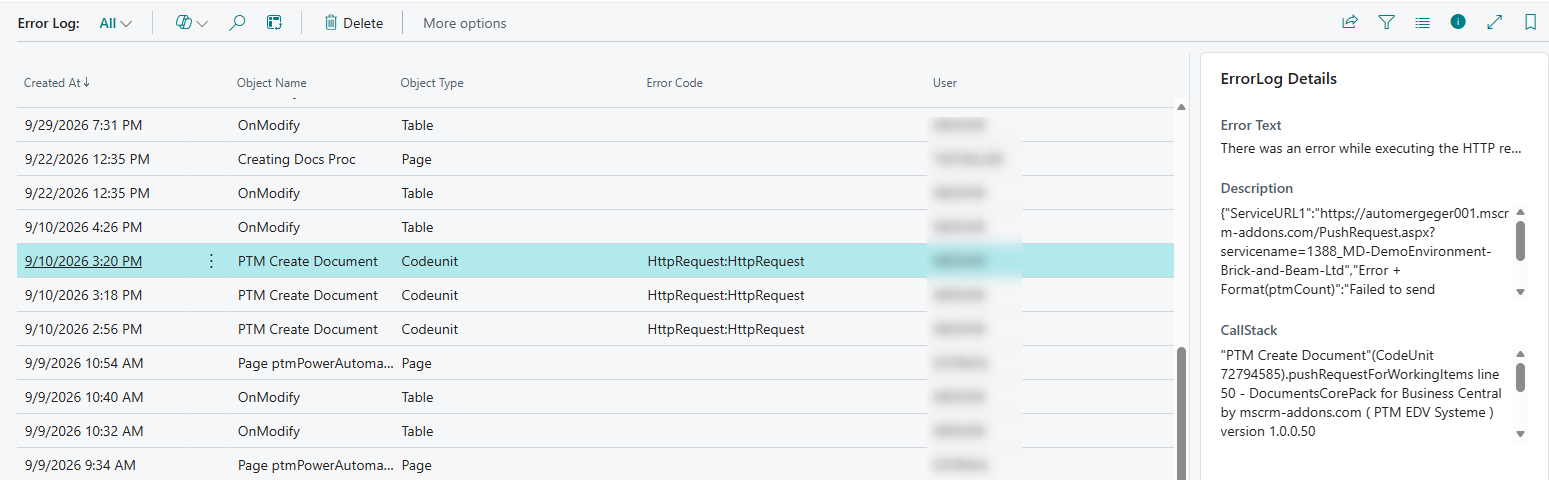Click the ErrorLog Details heading
Viewport: 1549px width, 480px height.
tap(1279, 79)
